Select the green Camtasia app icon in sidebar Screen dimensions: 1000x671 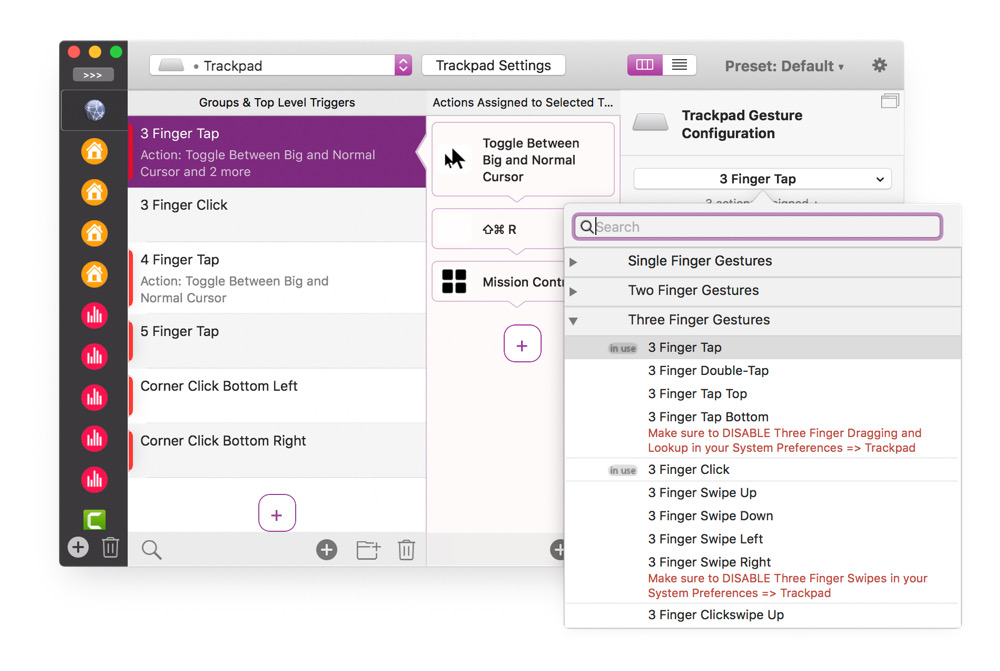[94, 519]
